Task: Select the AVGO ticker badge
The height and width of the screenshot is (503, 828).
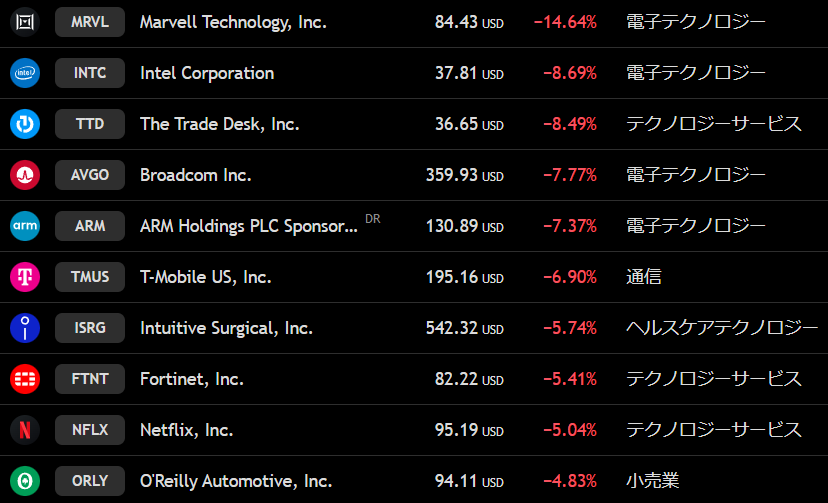Action: pyautogui.click(x=90, y=175)
